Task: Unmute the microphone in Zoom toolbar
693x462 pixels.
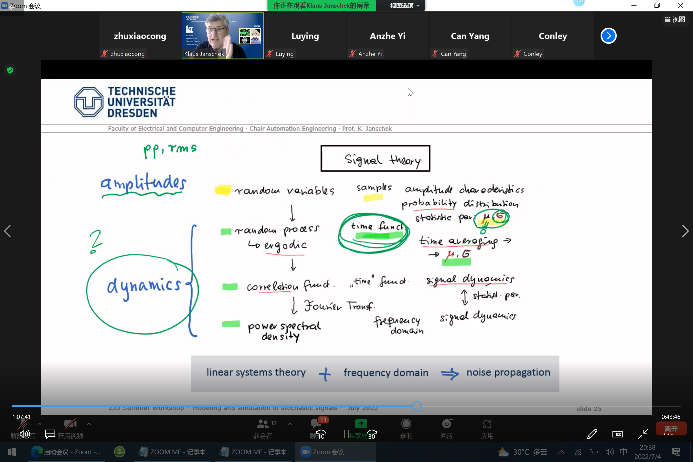Action: click(17, 427)
